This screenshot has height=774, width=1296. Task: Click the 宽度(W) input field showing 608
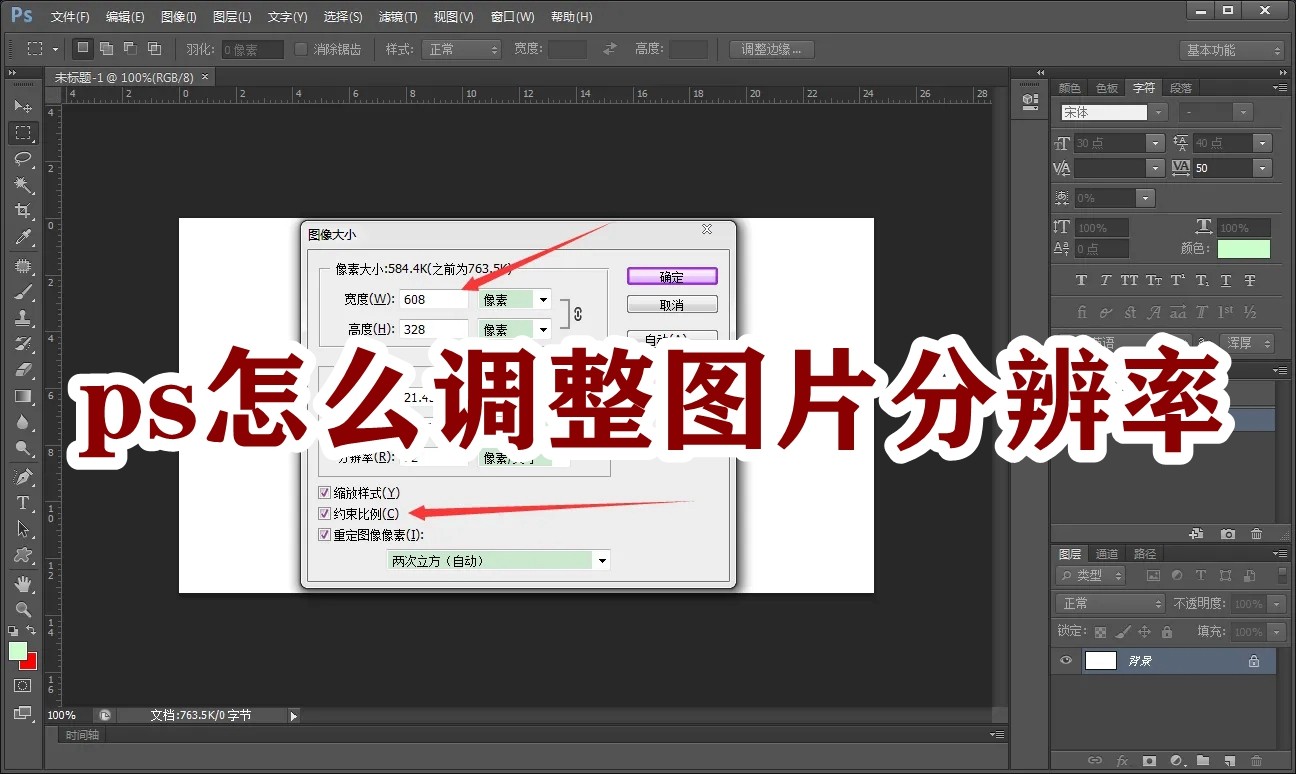[x=434, y=299]
